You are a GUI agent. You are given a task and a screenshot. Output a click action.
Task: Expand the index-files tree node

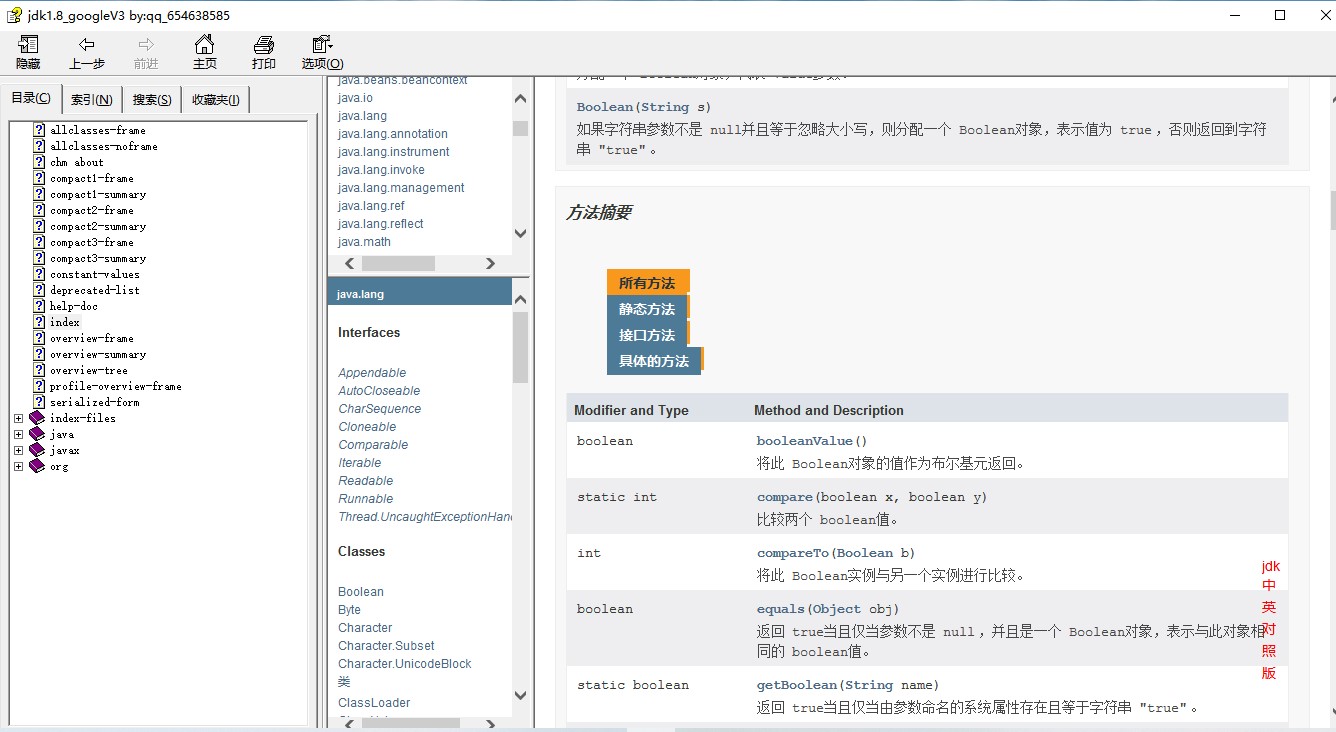(x=16, y=418)
